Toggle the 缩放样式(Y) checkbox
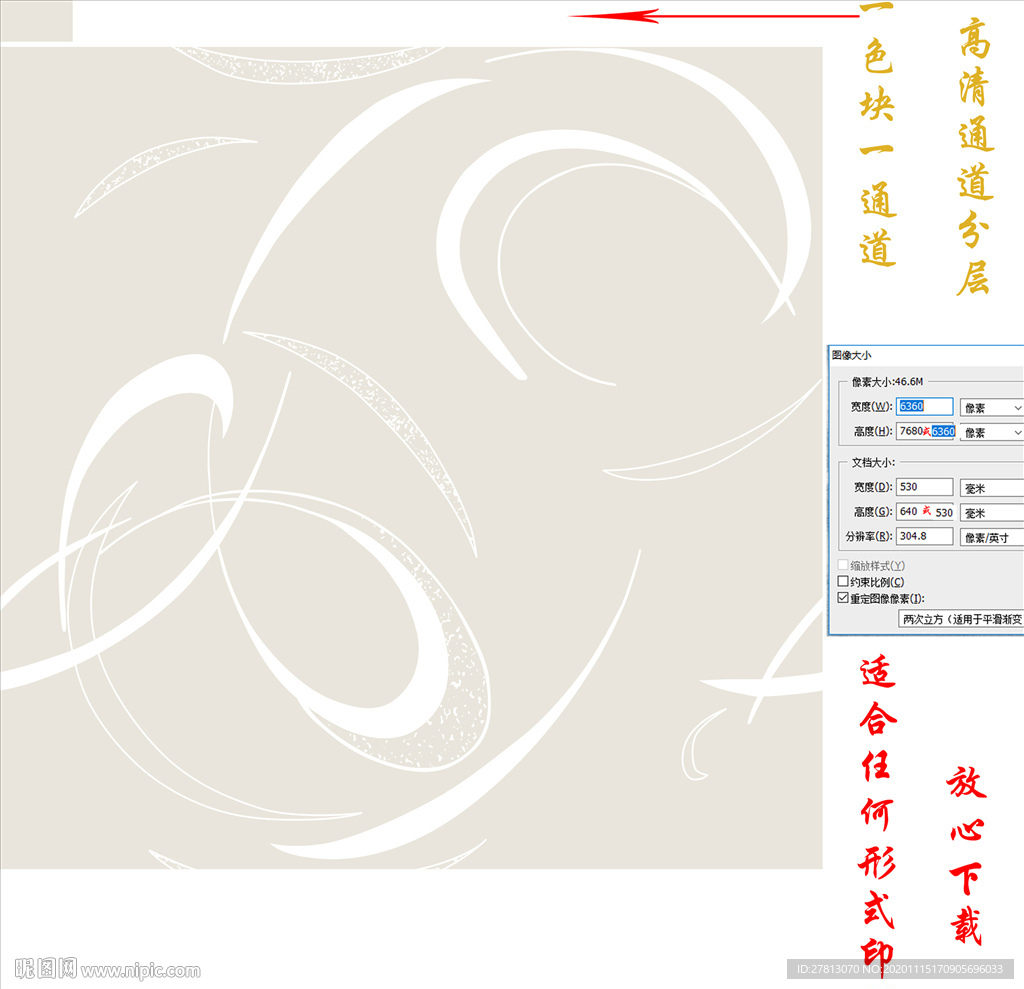The height and width of the screenshot is (989, 1024). [x=842, y=564]
